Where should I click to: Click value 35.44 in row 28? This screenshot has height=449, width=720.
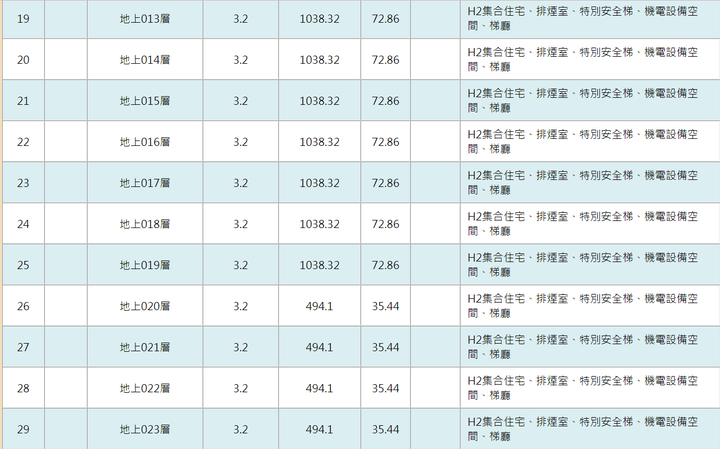[386, 388]
